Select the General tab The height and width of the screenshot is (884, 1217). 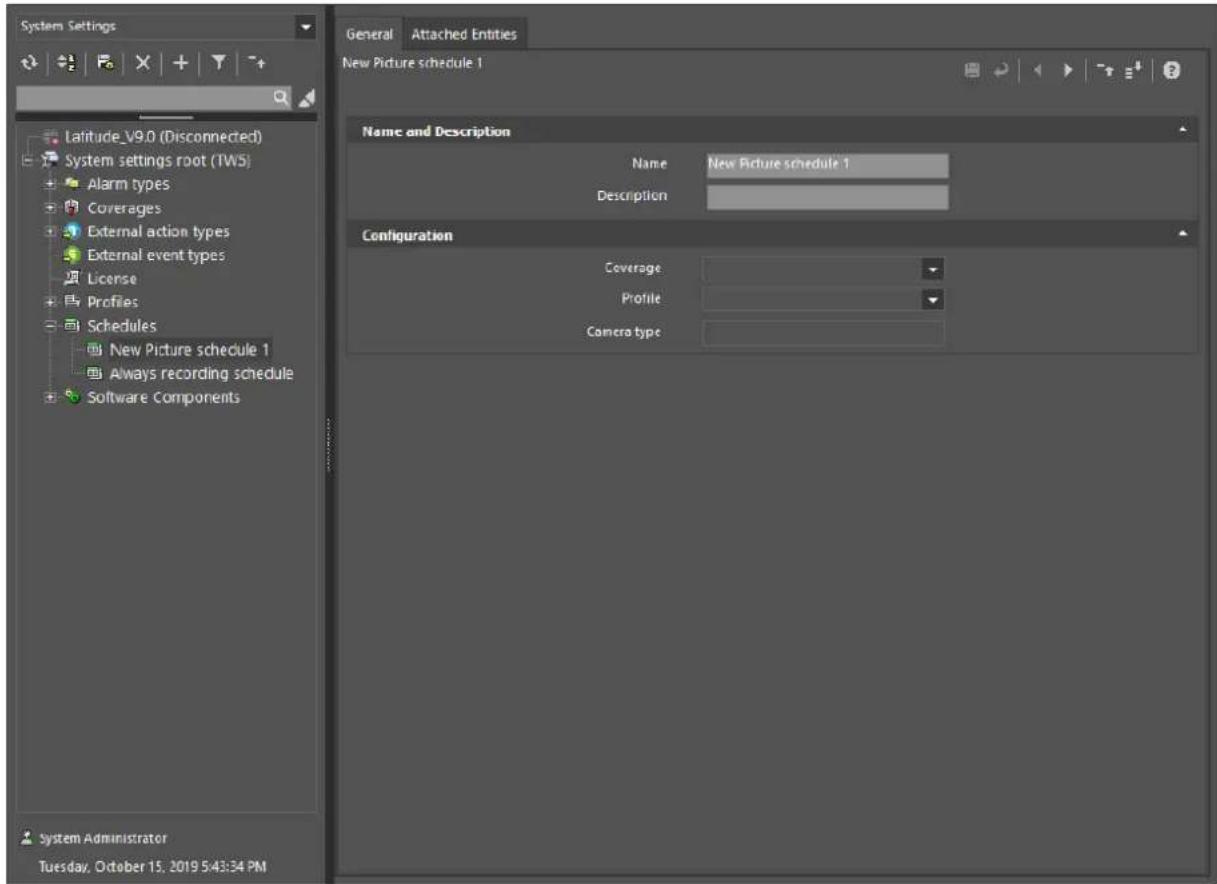click(370, 34)
